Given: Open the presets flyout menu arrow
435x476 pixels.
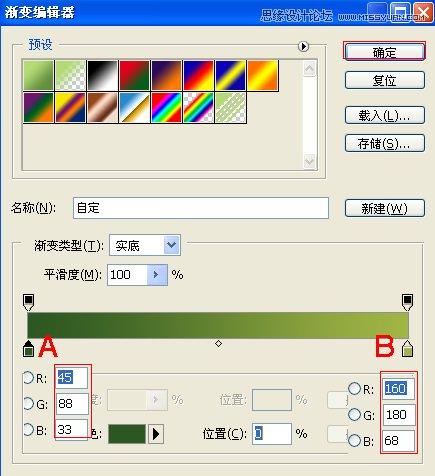Looking at the screenshot, I should click(303, 46).
